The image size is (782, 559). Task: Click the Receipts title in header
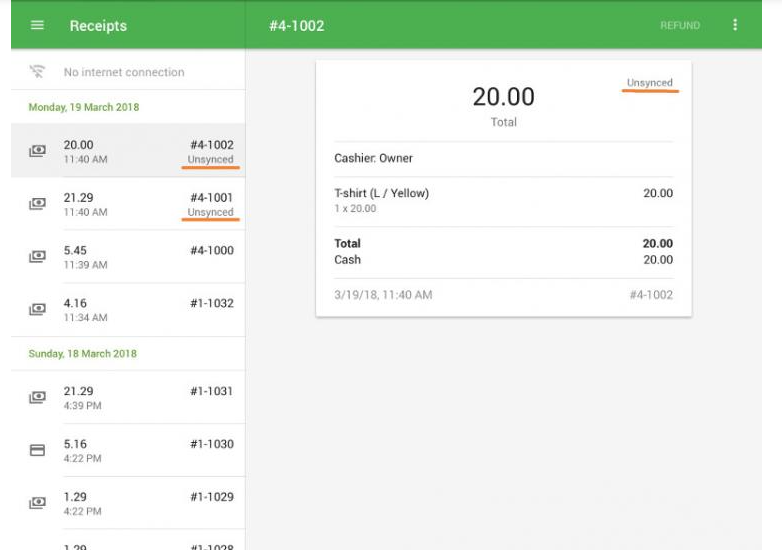coord(98,26)
